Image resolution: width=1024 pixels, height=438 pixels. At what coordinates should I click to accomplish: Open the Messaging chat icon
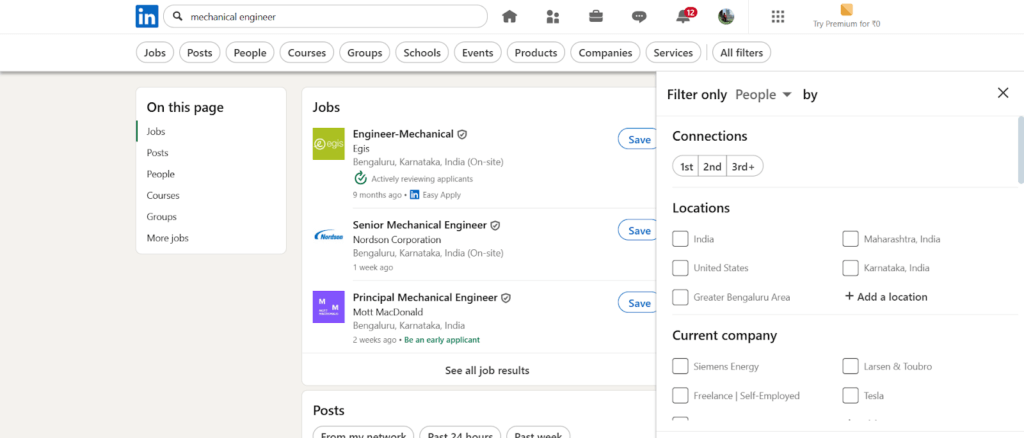click(x=640, y=16)
